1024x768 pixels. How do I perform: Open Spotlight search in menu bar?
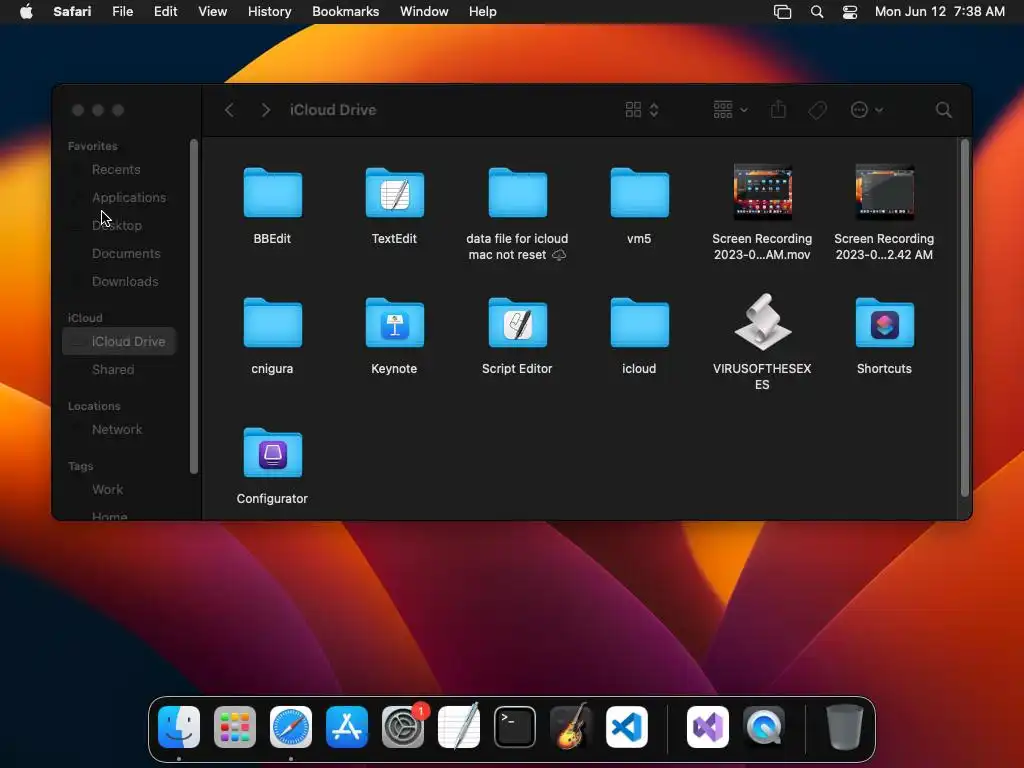[816, 12]
